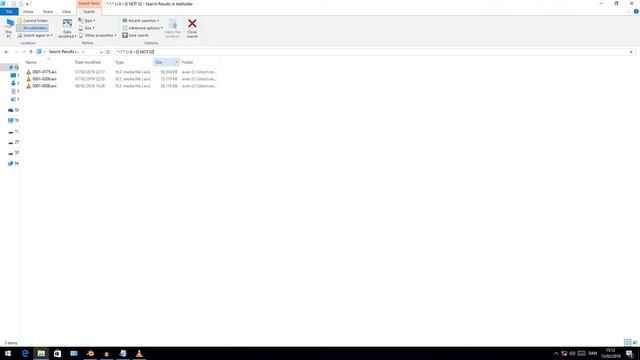Click the Close search red X
The image size is (640, 360).
192,28
